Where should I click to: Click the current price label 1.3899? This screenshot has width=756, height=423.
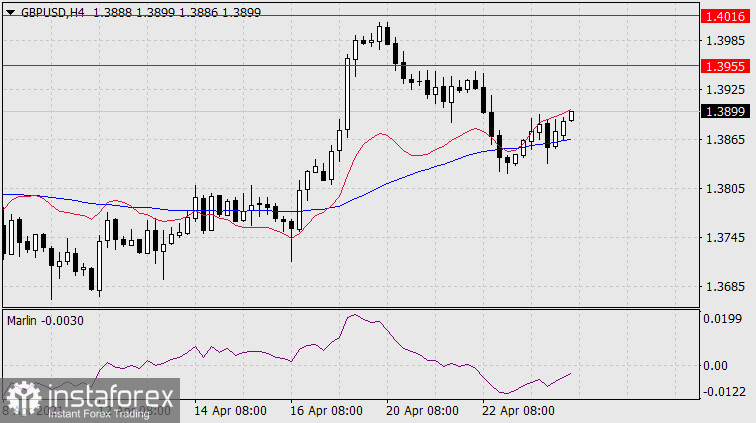(x=725, y=111)
